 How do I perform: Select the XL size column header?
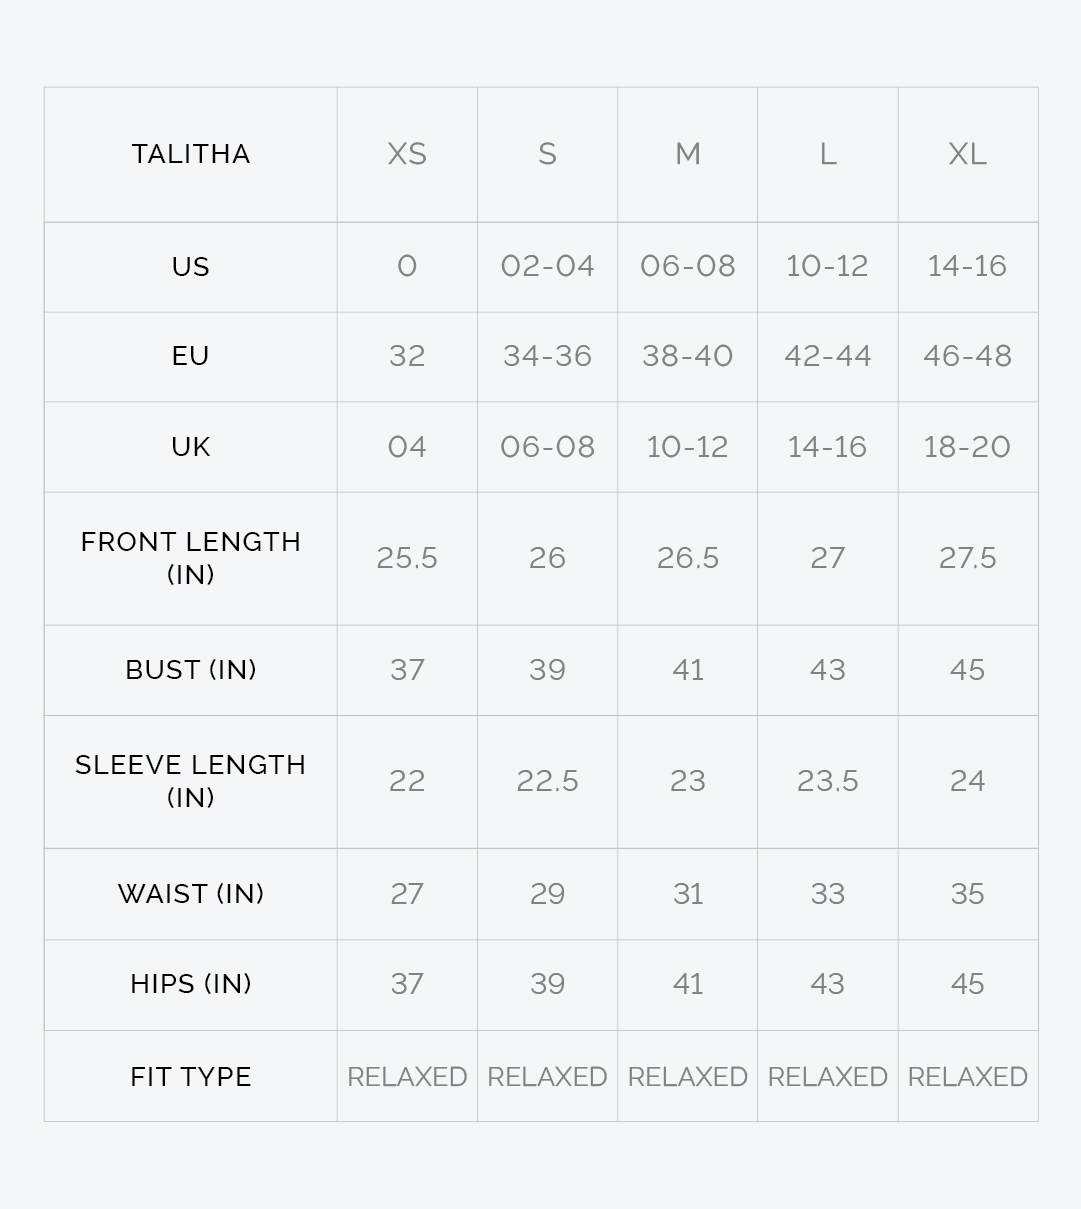(x=968, y=154)
